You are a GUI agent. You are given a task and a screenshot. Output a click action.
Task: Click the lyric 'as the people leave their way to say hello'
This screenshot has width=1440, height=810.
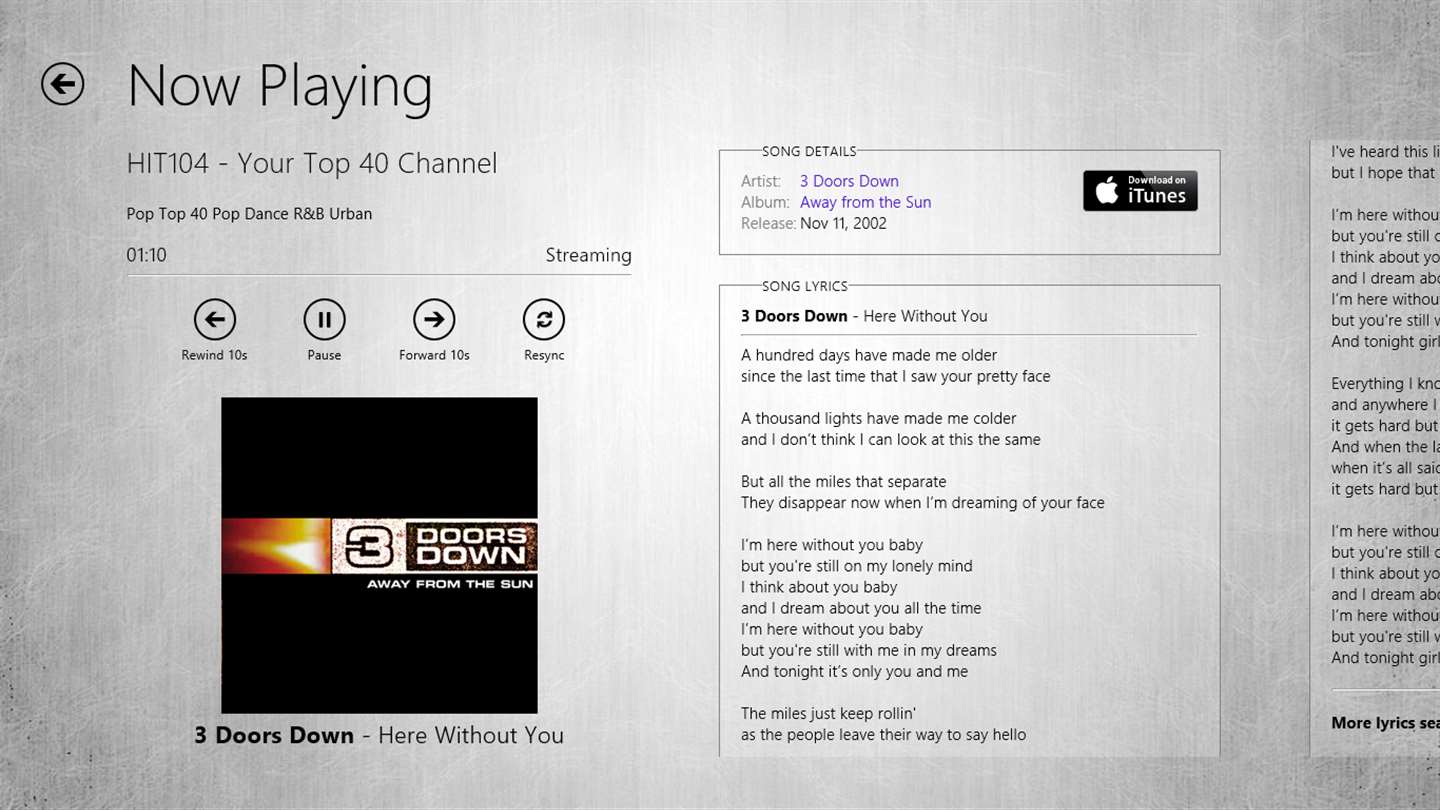click(883, 734)
